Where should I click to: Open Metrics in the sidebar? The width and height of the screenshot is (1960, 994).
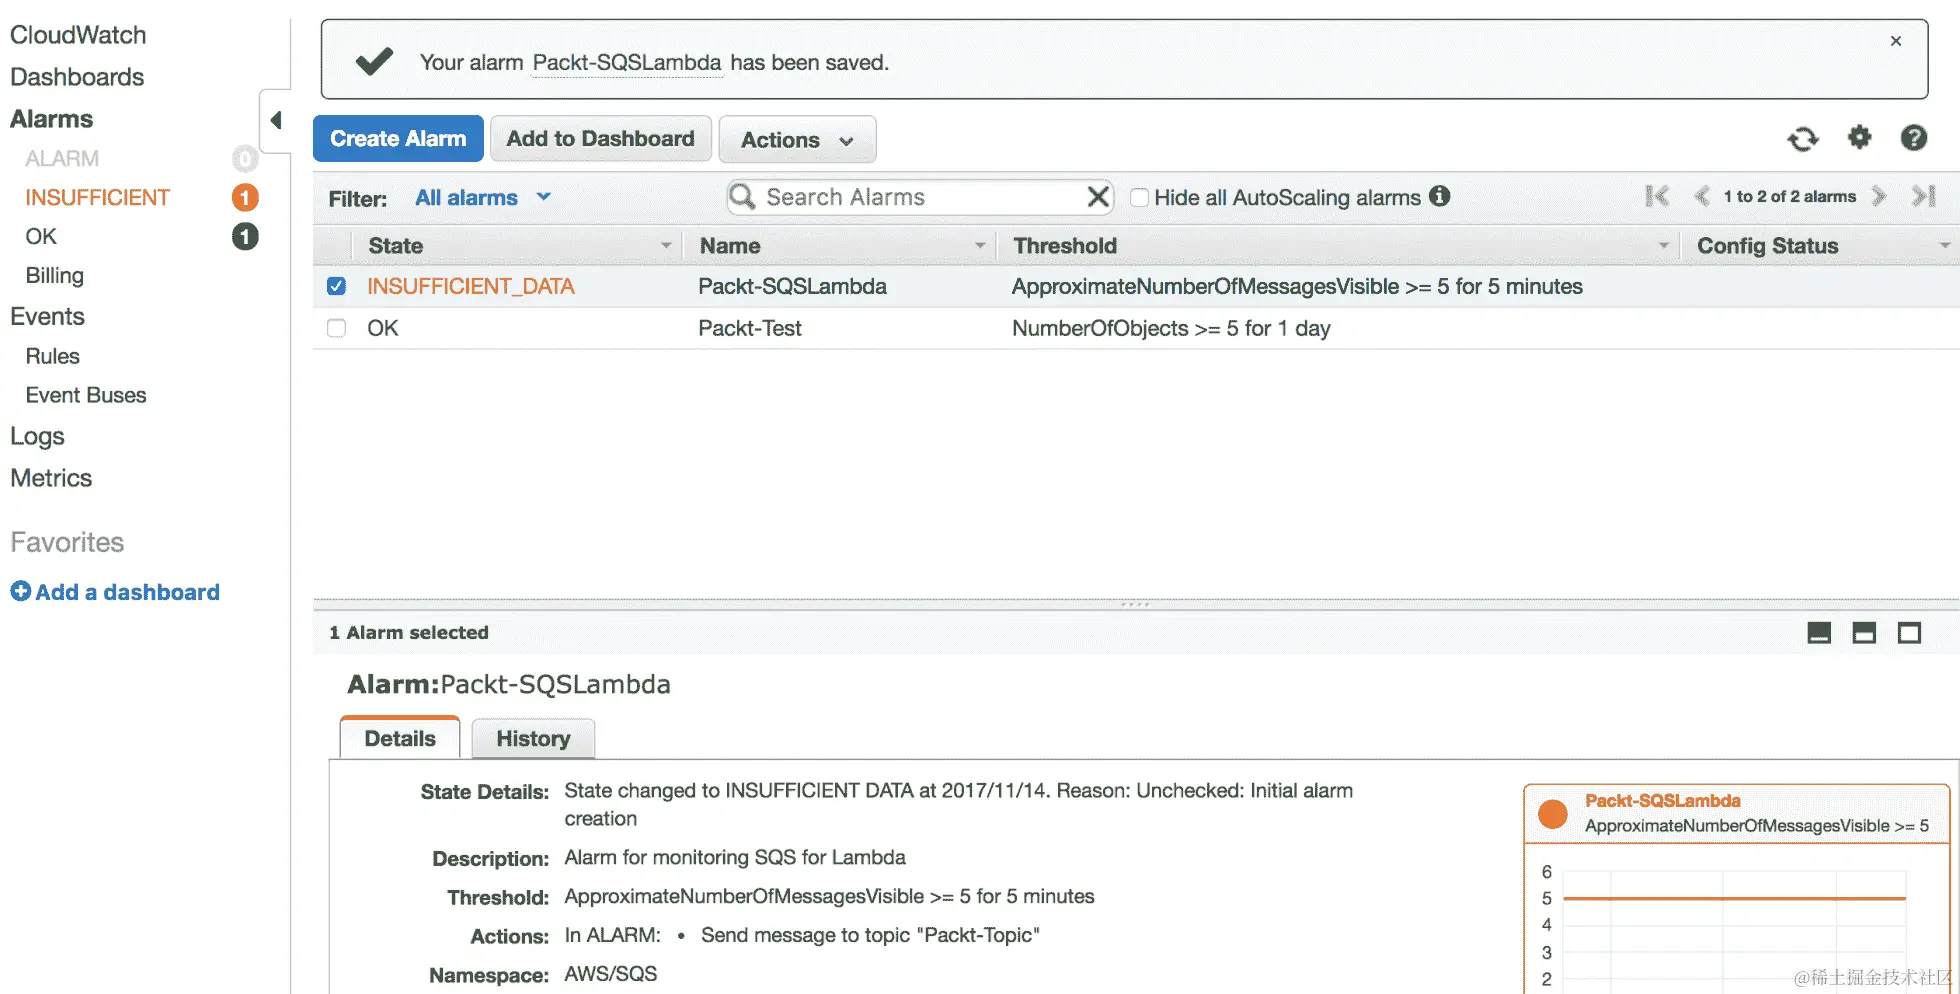tap(51, 478)
